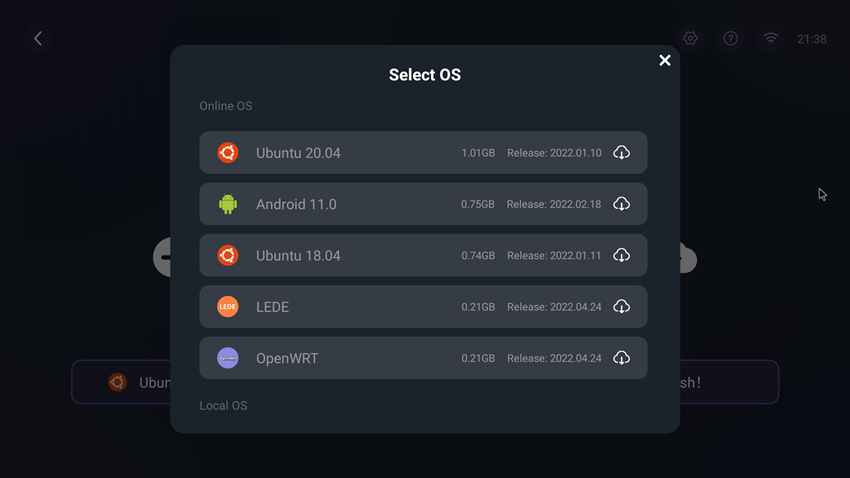Image resolution: width=850 pixels, height=478 pixels.
Task: Close the Select OS dialog
Action: tap(665, 60)
